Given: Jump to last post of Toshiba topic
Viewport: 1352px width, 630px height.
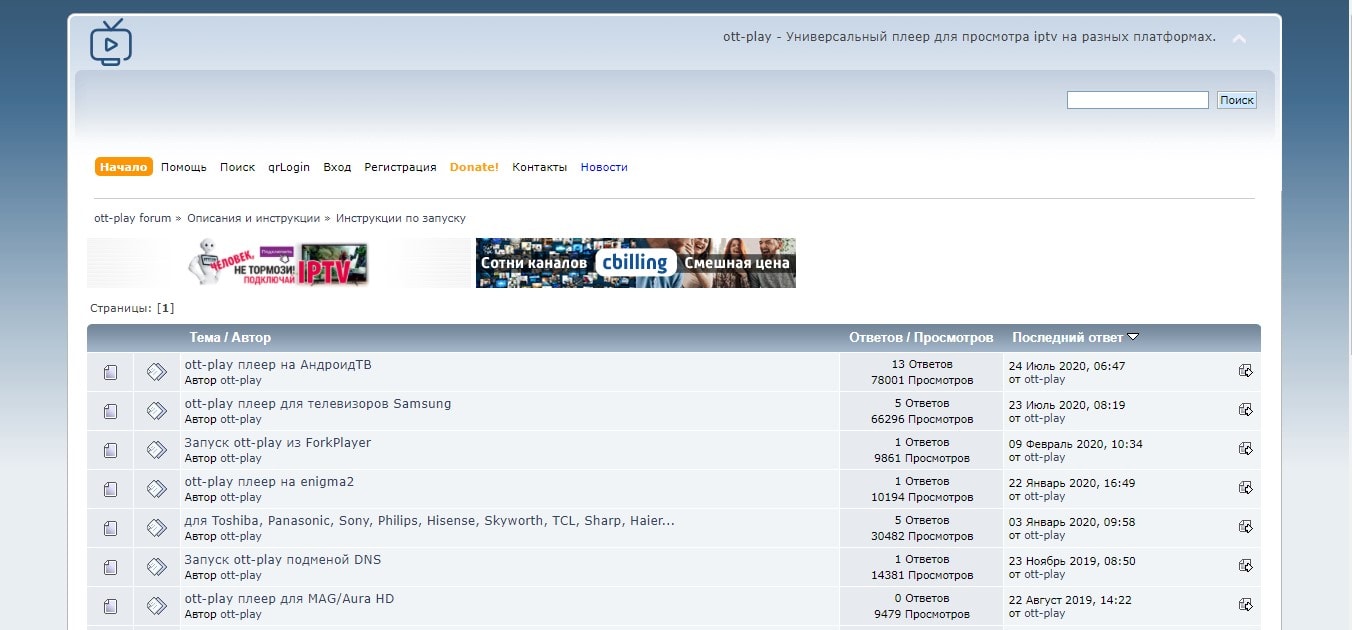Looking at the screenshot, I should coord(1245,527).
